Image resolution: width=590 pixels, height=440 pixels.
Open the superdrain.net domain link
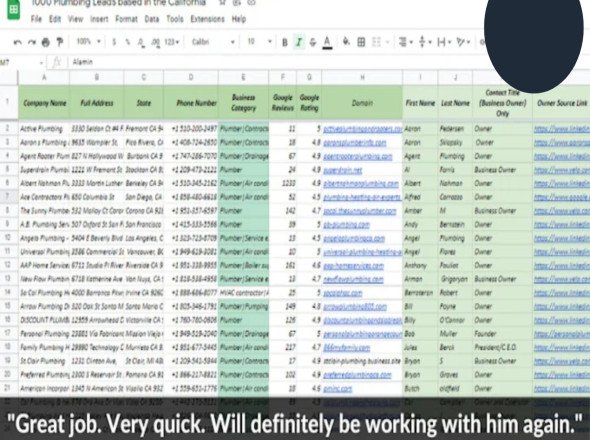(342, 170)
